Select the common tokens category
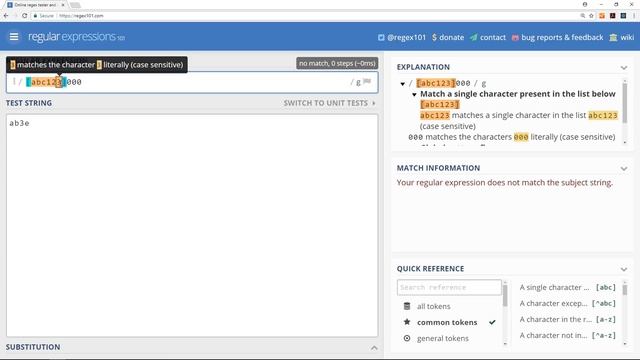The image size is (640, 360). [447, 322]
